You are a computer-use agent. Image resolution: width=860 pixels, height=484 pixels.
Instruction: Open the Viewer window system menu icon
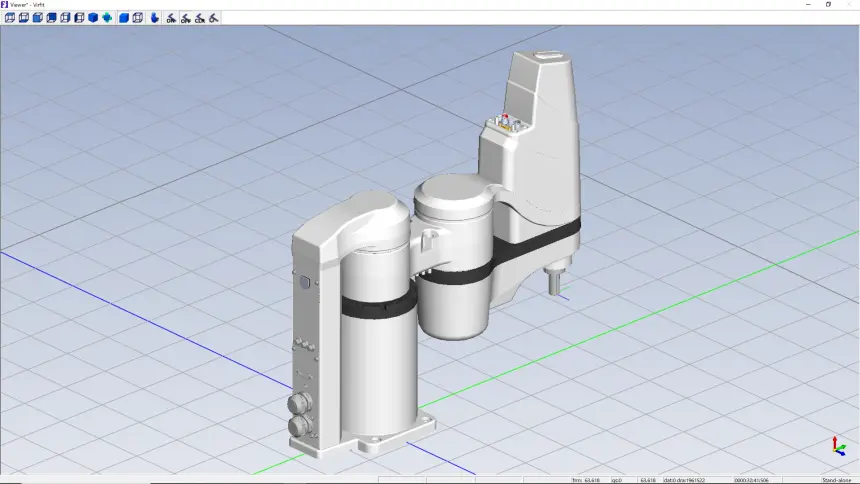click(5, 4)
